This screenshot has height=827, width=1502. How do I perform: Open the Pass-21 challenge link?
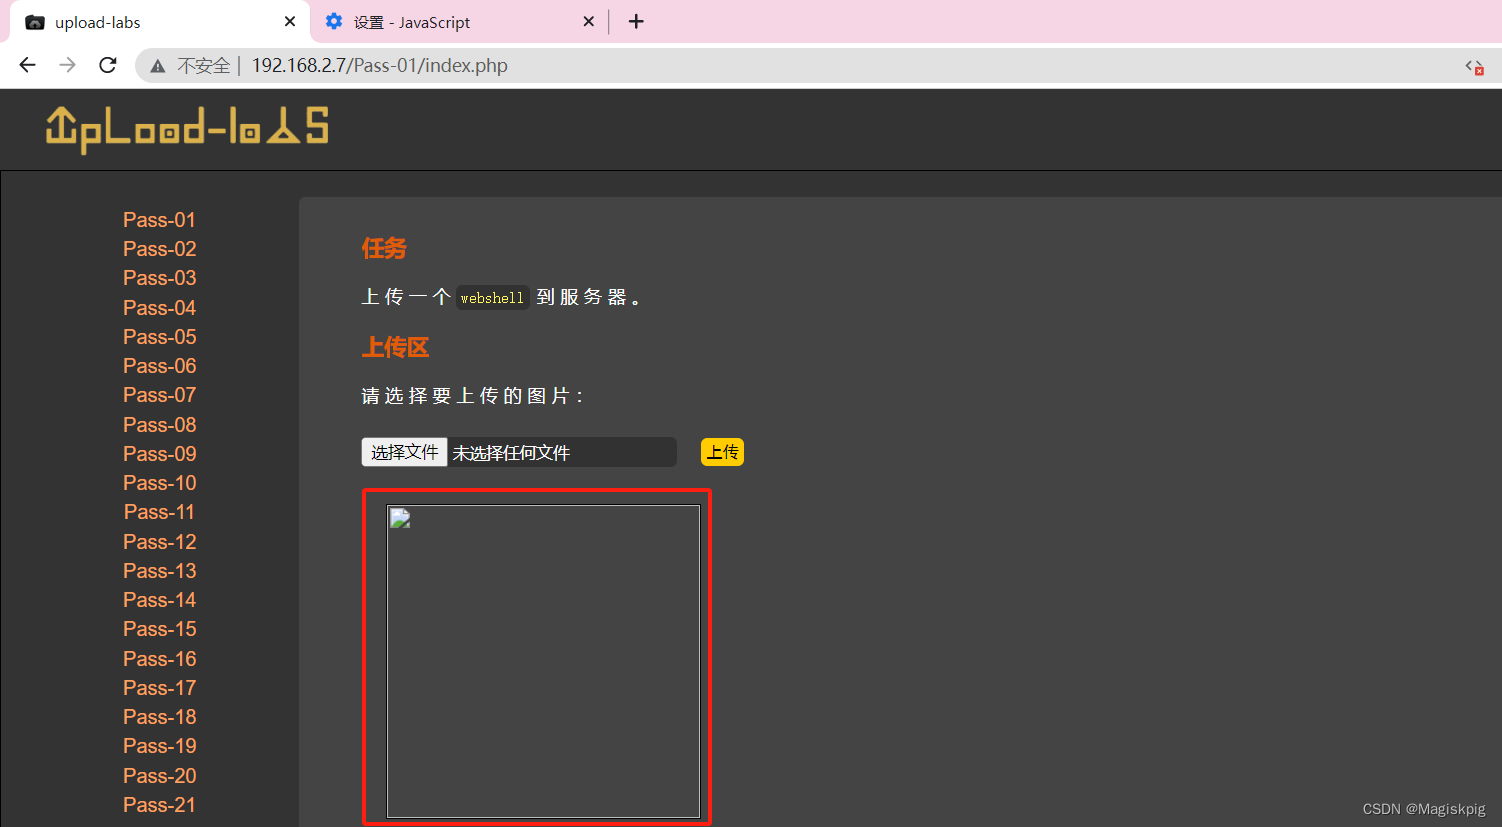159,804
